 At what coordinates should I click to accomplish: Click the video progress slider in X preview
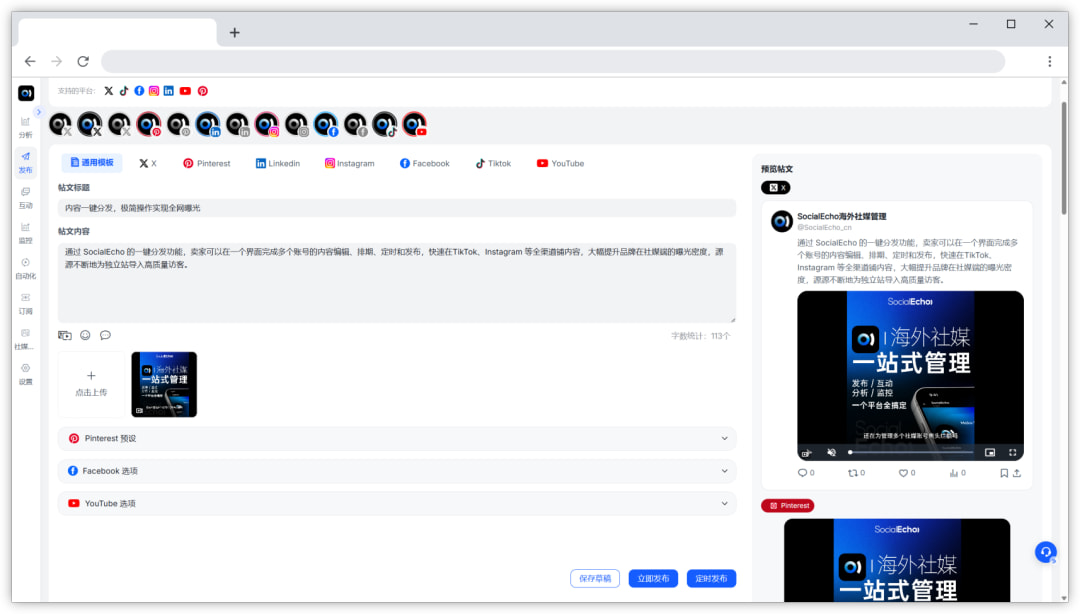coord(911,453)
